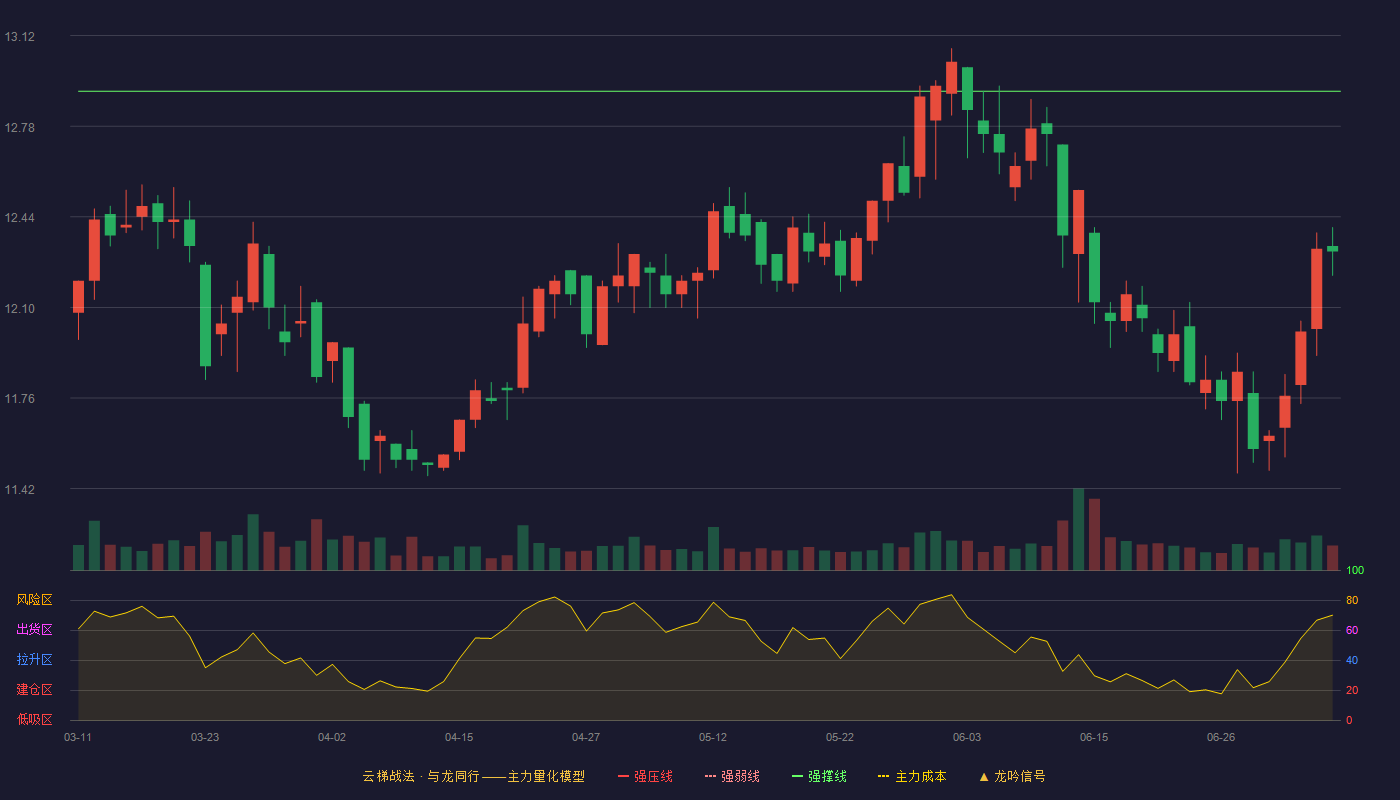
Task: Click the 05-22 date label
Action: (840, 737)
